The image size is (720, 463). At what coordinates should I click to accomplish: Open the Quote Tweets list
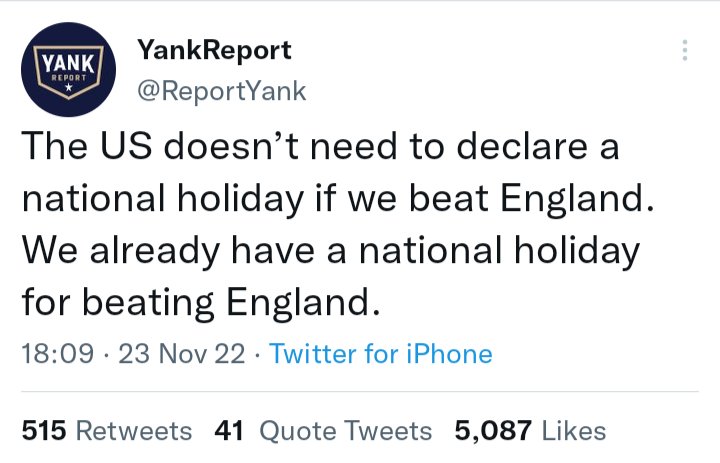click(x=345, y=431)
